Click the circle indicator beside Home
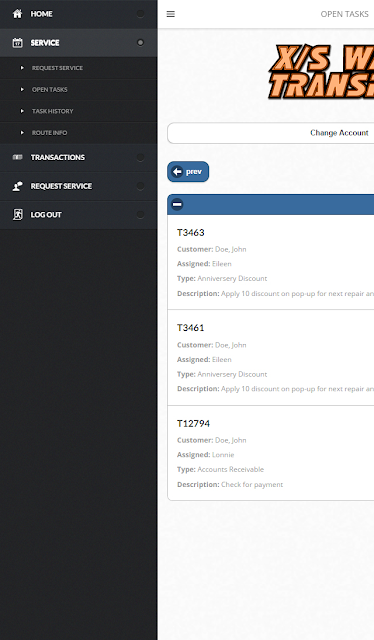Screen dimensions: 374x640 click(140, 14)
